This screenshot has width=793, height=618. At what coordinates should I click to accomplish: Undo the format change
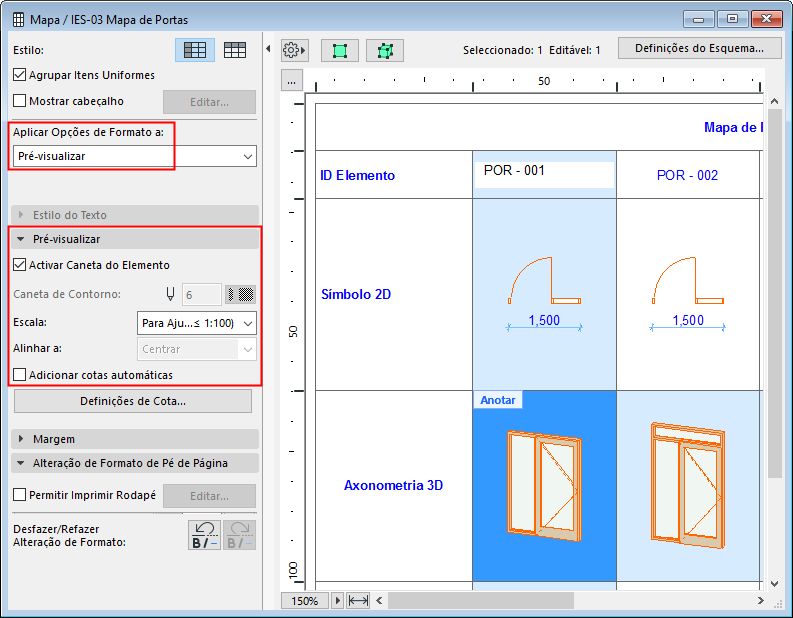[x=204, y=535]
